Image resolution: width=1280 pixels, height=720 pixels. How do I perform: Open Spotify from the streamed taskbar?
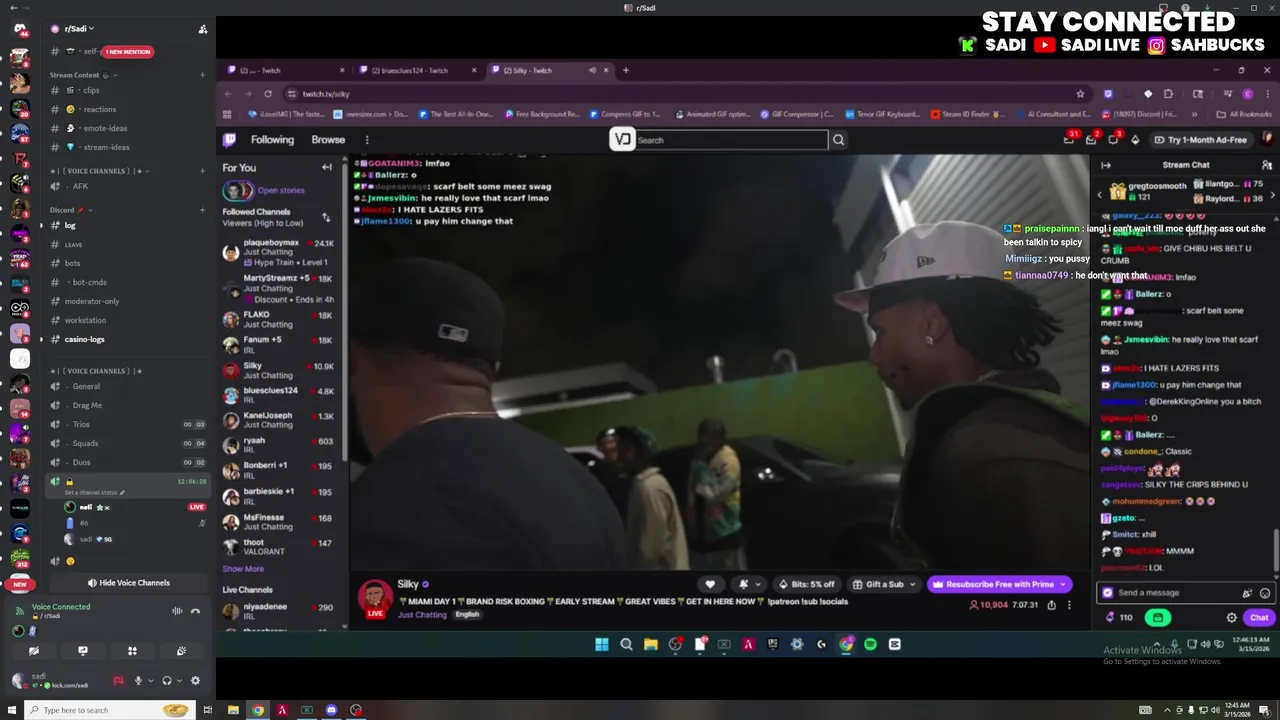pos(870,644)
